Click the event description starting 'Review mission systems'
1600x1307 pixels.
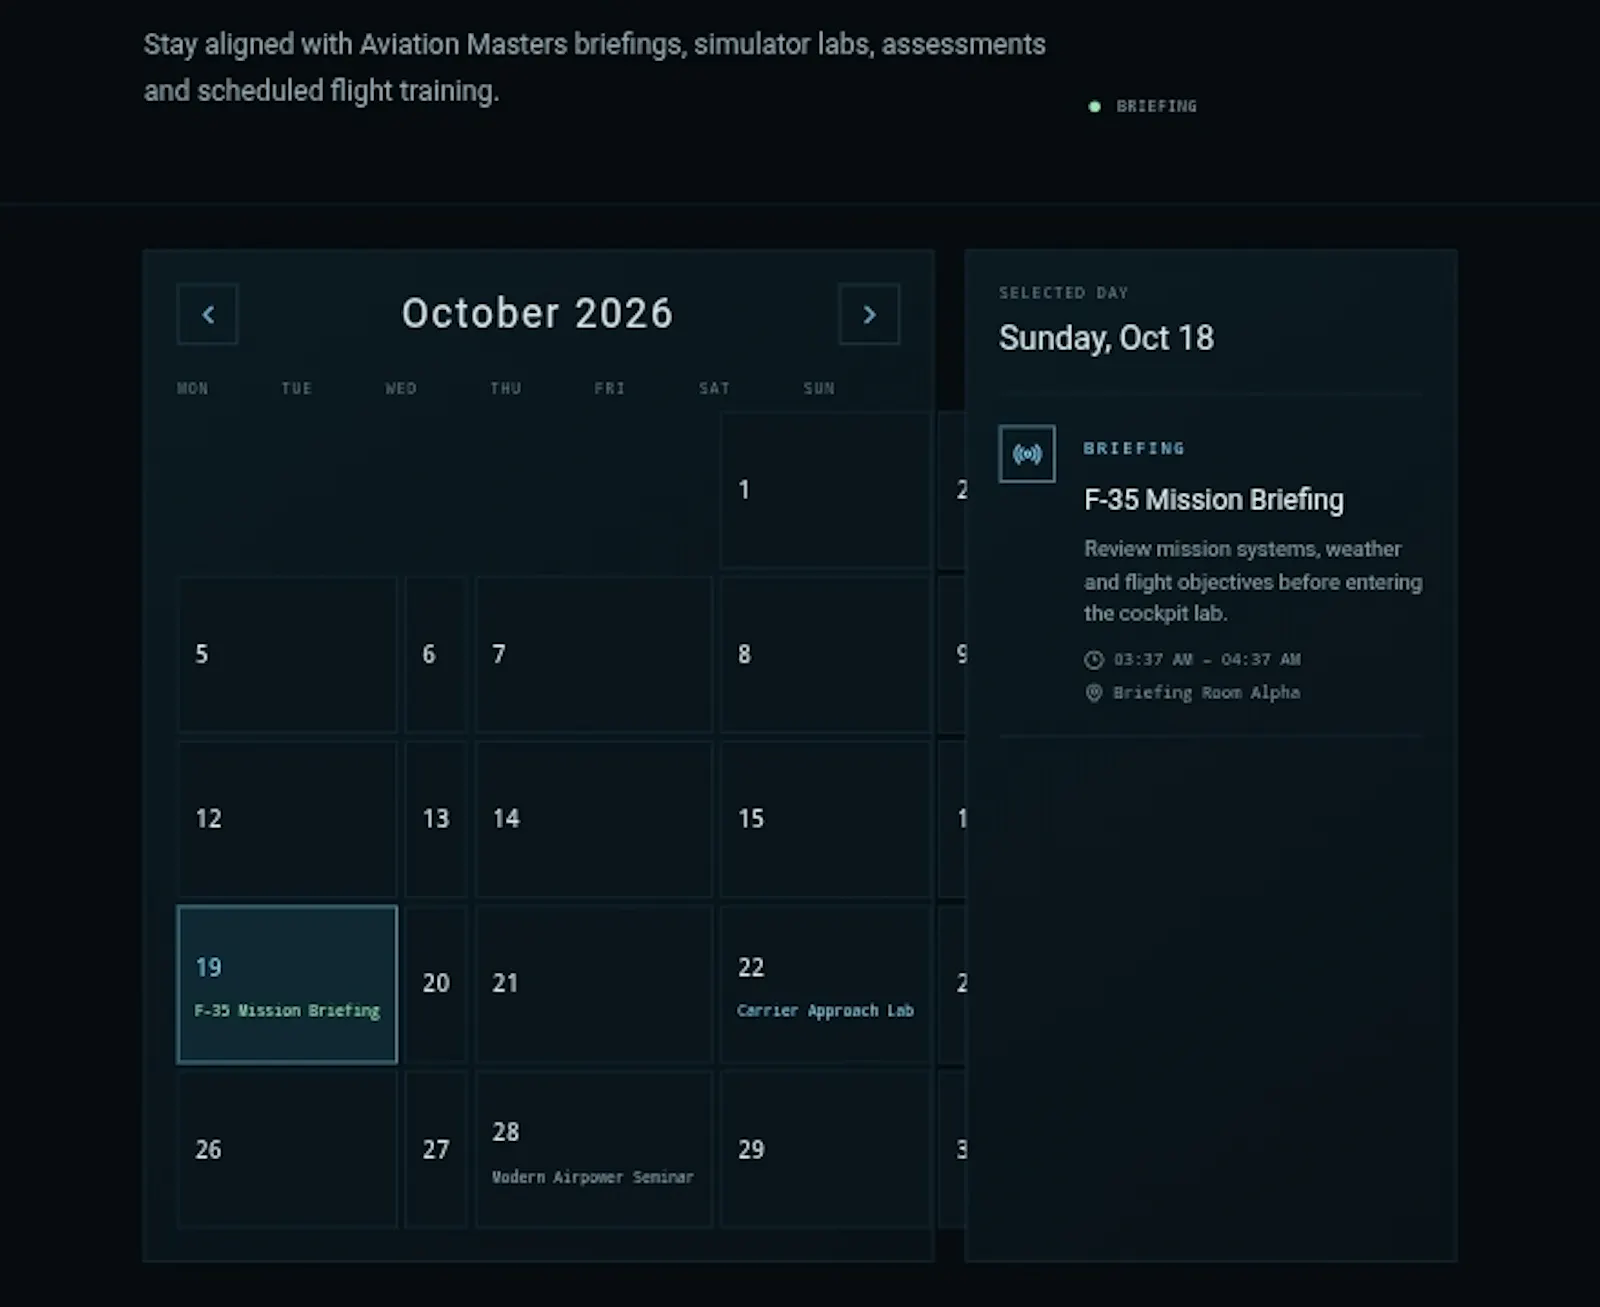click(x=1253, y=581)
